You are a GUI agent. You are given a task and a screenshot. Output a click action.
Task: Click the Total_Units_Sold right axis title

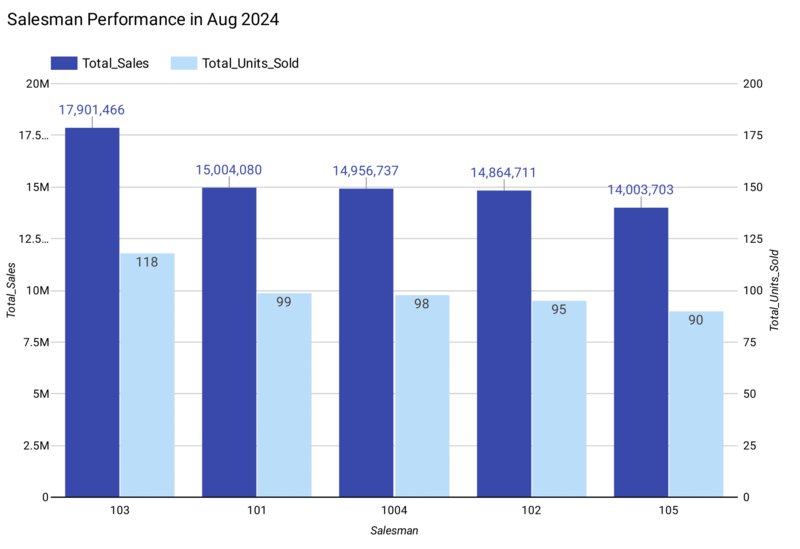pyautogui.click(x=774, y=290)
